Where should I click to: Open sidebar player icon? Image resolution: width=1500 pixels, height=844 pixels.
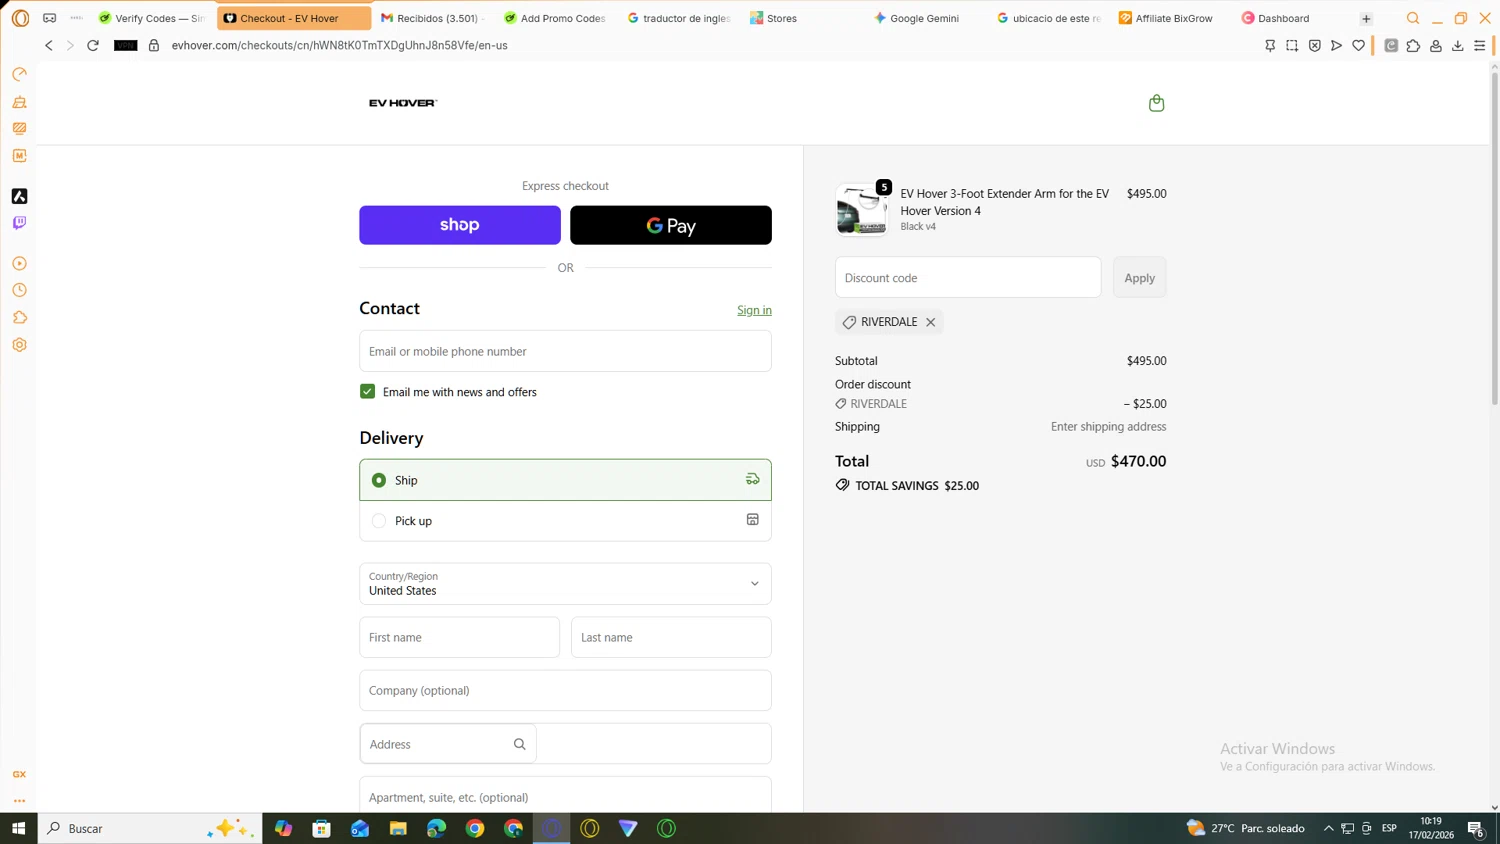click(x=19, y=263)
